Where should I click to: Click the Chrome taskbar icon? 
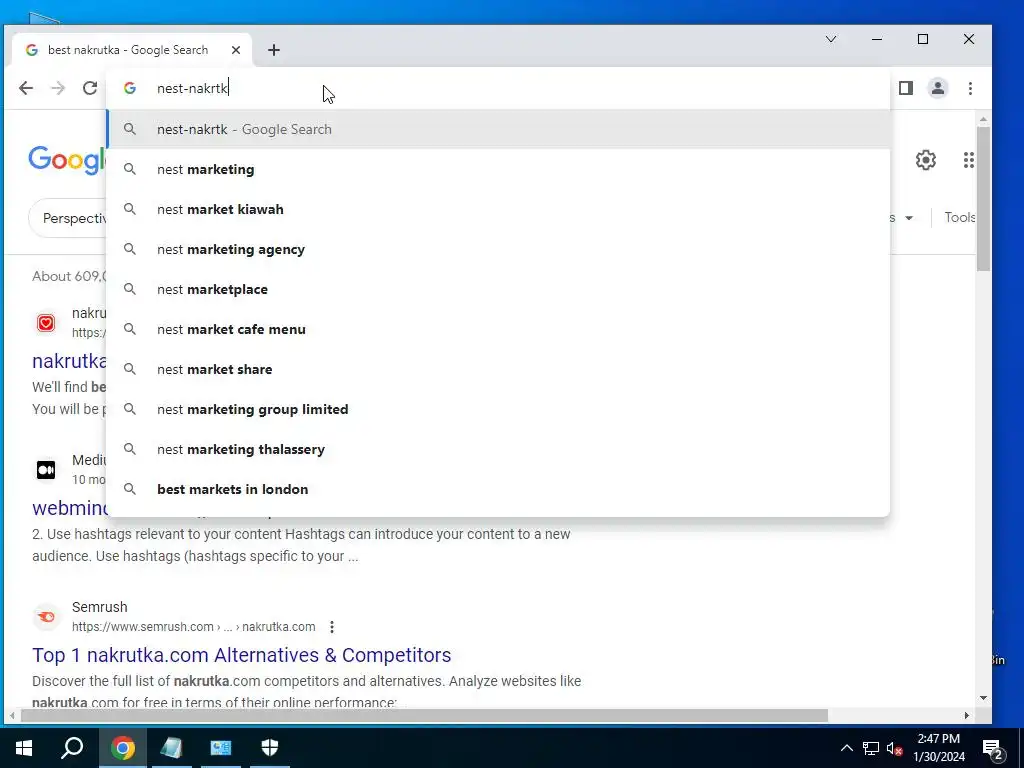(123, 748)
